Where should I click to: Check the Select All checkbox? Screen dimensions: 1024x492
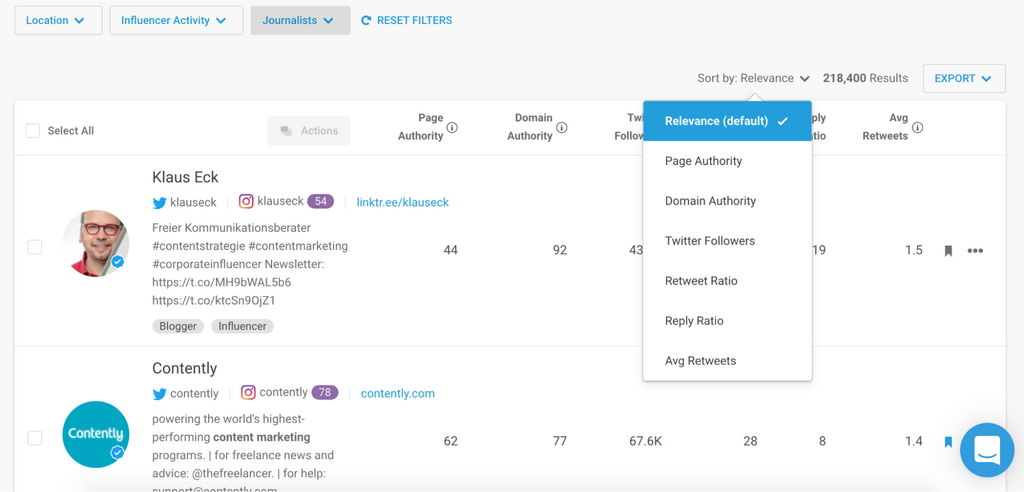pos(33,131)
